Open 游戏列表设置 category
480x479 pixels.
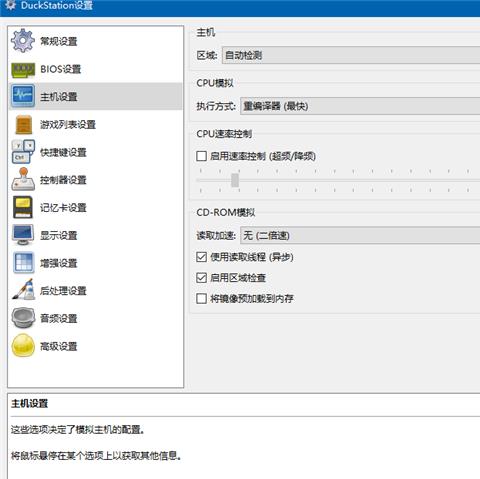(95, 124)
